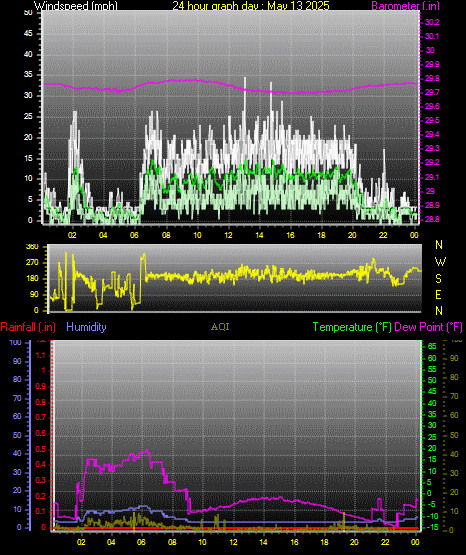Click the 'S' compass direction label
Viewport: 466px width, 555px height.
pos(438,279)
